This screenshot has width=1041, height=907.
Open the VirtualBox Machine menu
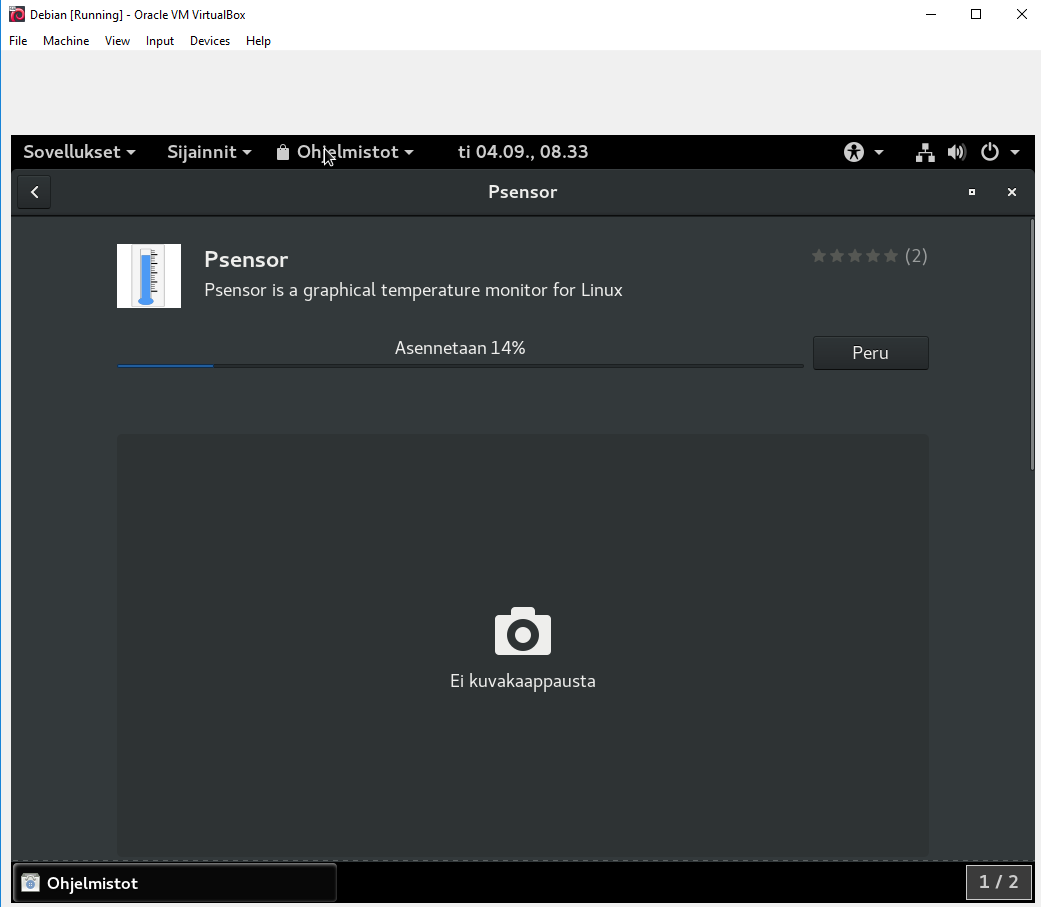click(x=66, y=41)
